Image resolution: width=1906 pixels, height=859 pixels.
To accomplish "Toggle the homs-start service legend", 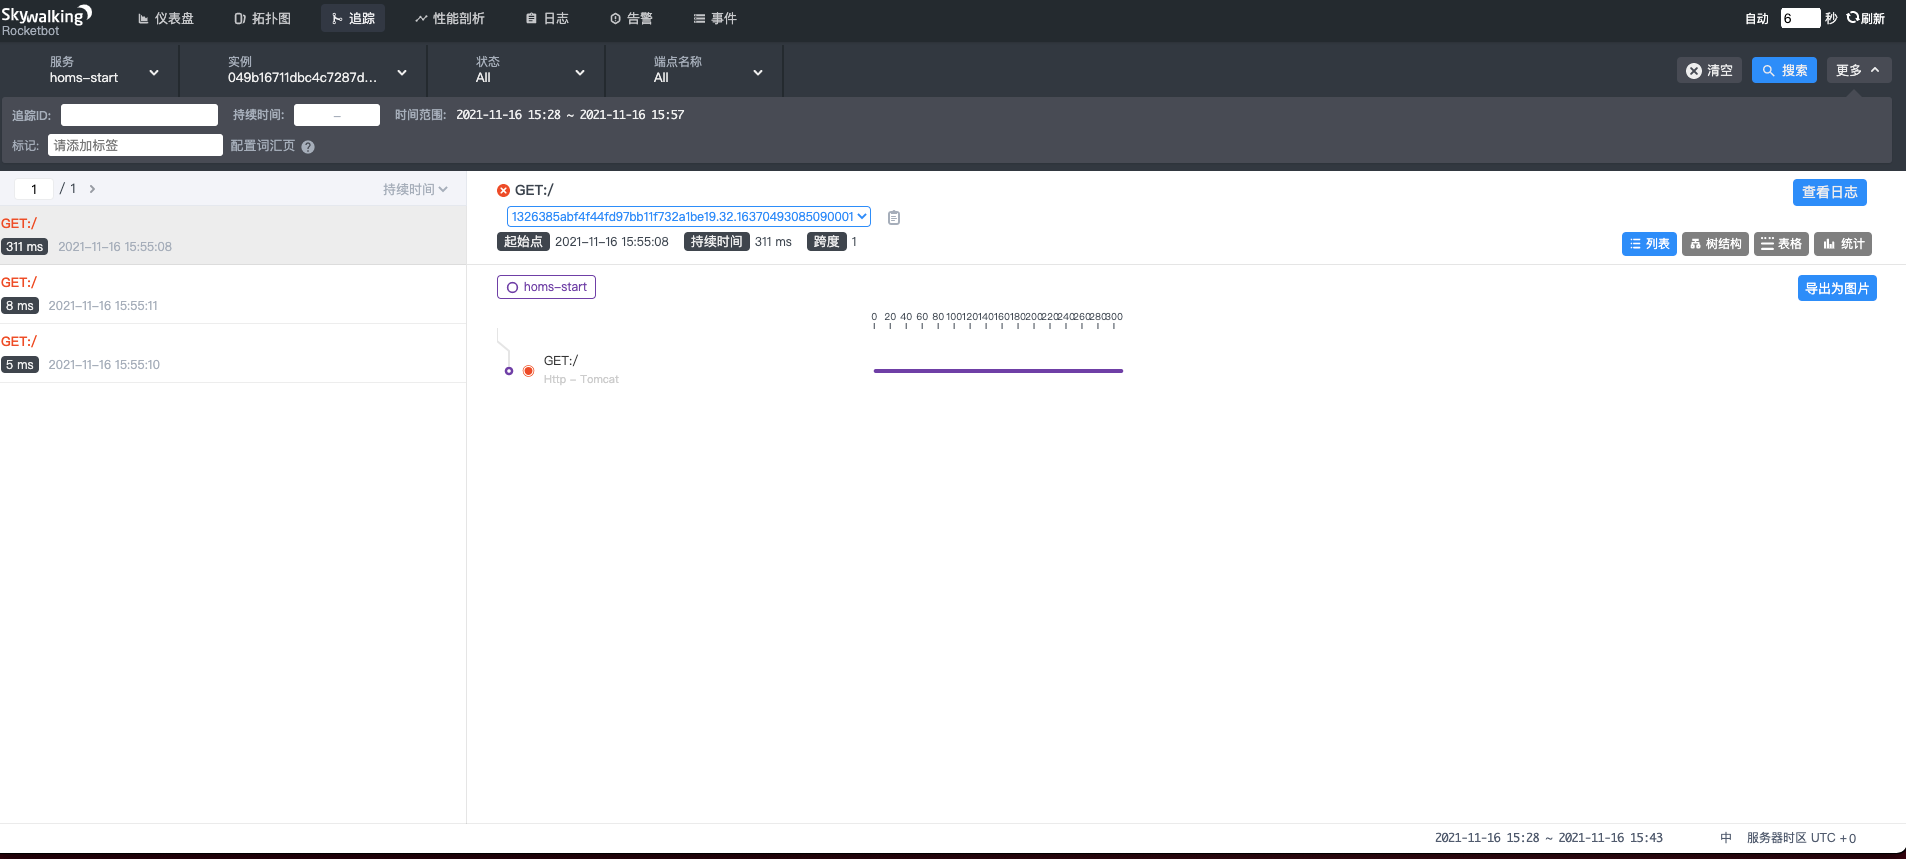I will coord(546,287).
